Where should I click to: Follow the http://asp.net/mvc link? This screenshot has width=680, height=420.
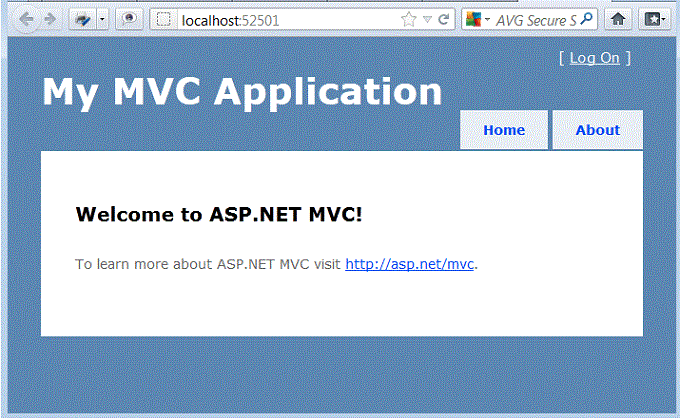pyautogui.click(x=409, y=264)
